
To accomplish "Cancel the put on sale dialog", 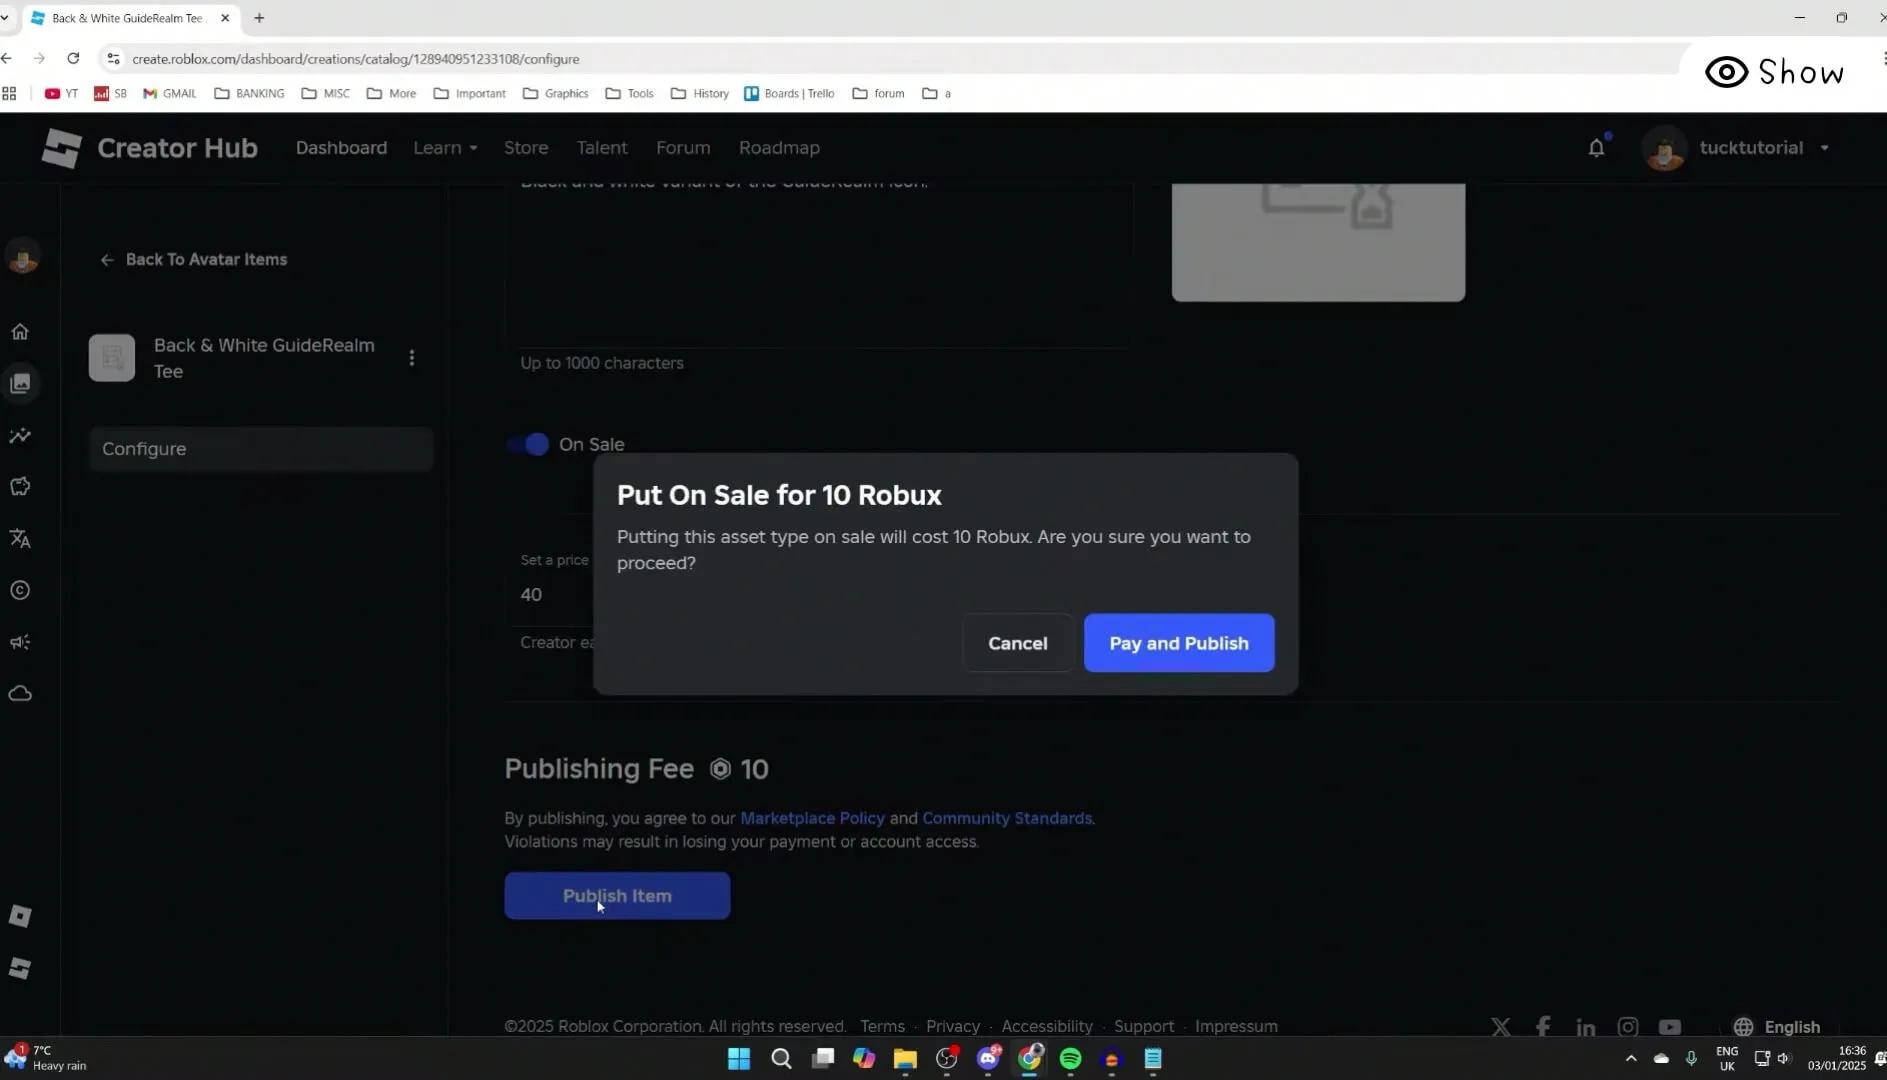I will [x=1018, y=643].
